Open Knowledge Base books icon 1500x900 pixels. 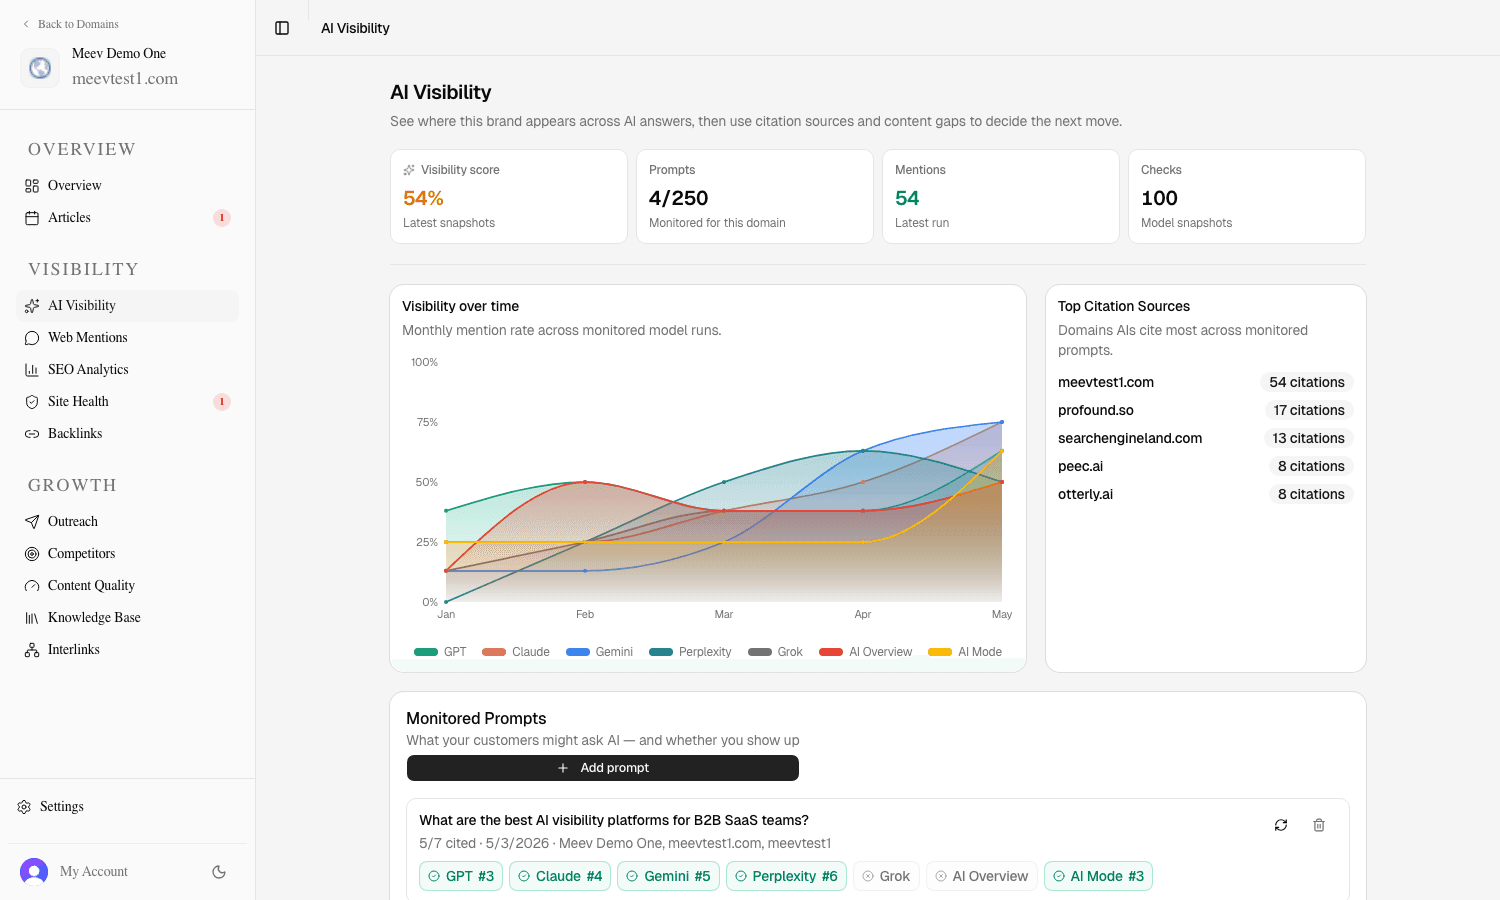[32, 618]
